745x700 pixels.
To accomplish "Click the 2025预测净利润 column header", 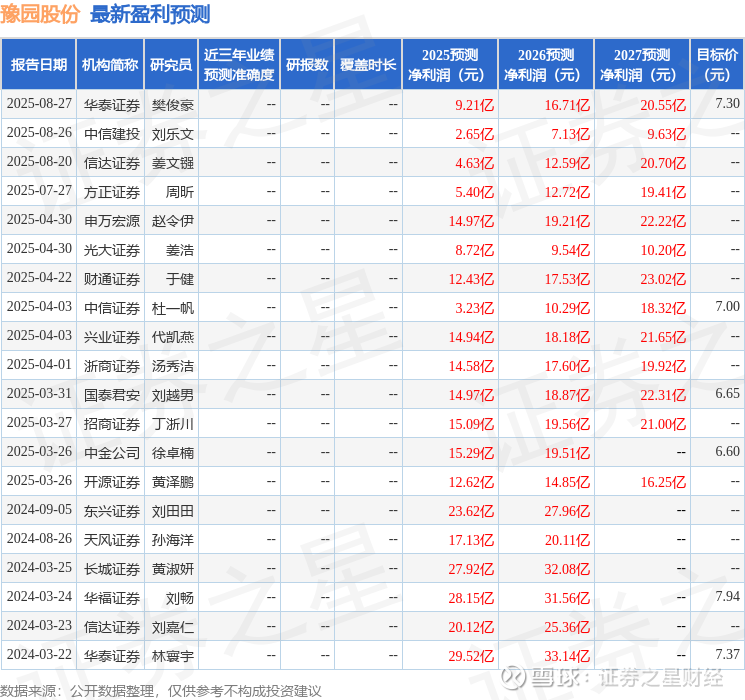I will [x=450, y=65].
